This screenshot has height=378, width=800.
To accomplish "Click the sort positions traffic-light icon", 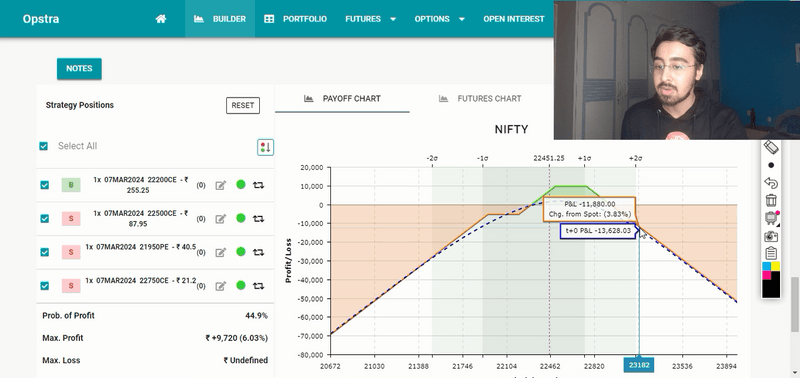I will pos(265,147).
